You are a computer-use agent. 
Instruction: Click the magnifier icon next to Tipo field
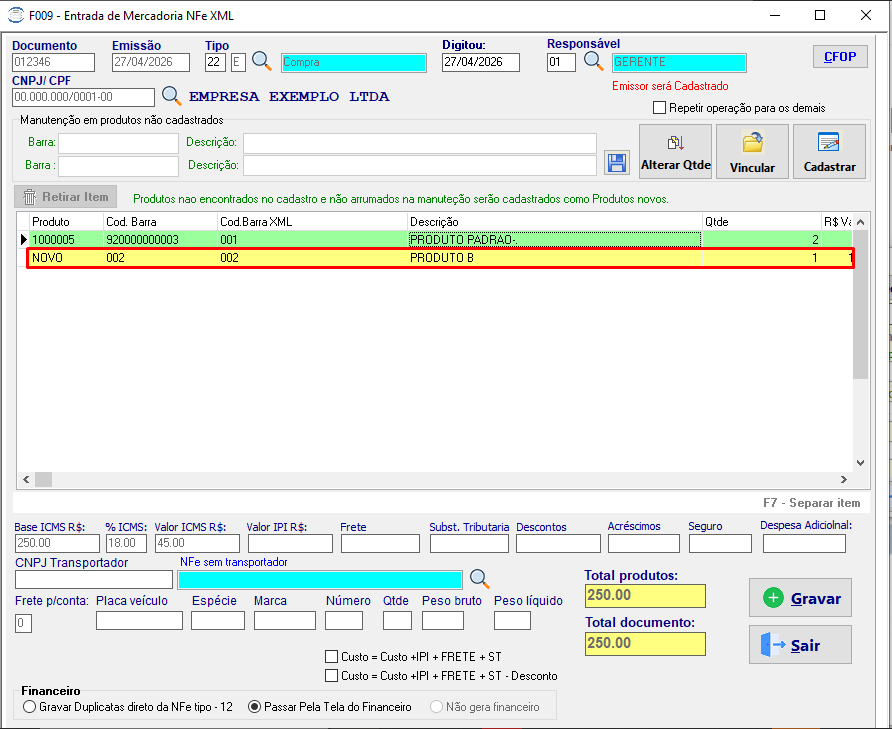(x=262, y=61)
